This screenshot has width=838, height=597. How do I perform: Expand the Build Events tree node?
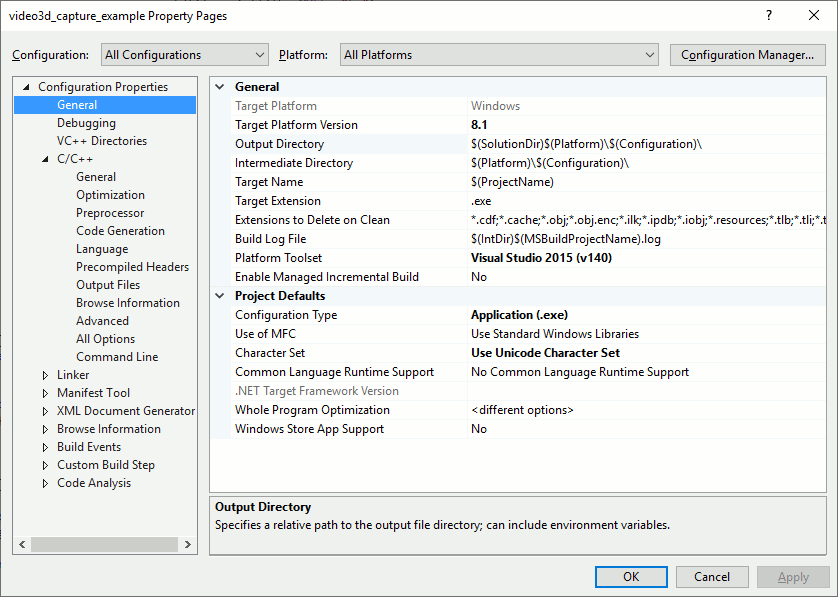[44, 446]
